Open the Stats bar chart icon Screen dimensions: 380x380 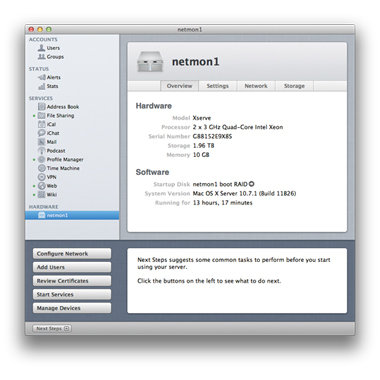[x=41, y=86]
